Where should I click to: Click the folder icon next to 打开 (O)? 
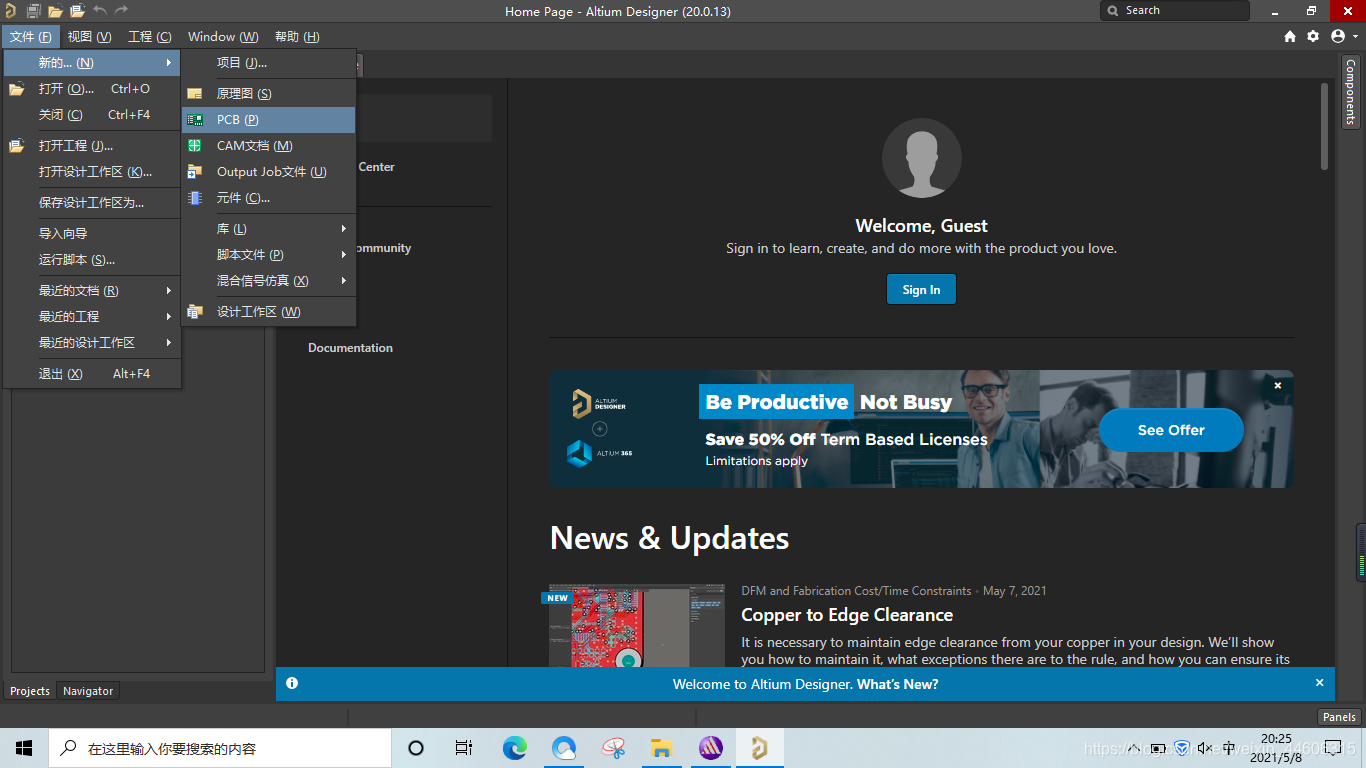(17, 89)
